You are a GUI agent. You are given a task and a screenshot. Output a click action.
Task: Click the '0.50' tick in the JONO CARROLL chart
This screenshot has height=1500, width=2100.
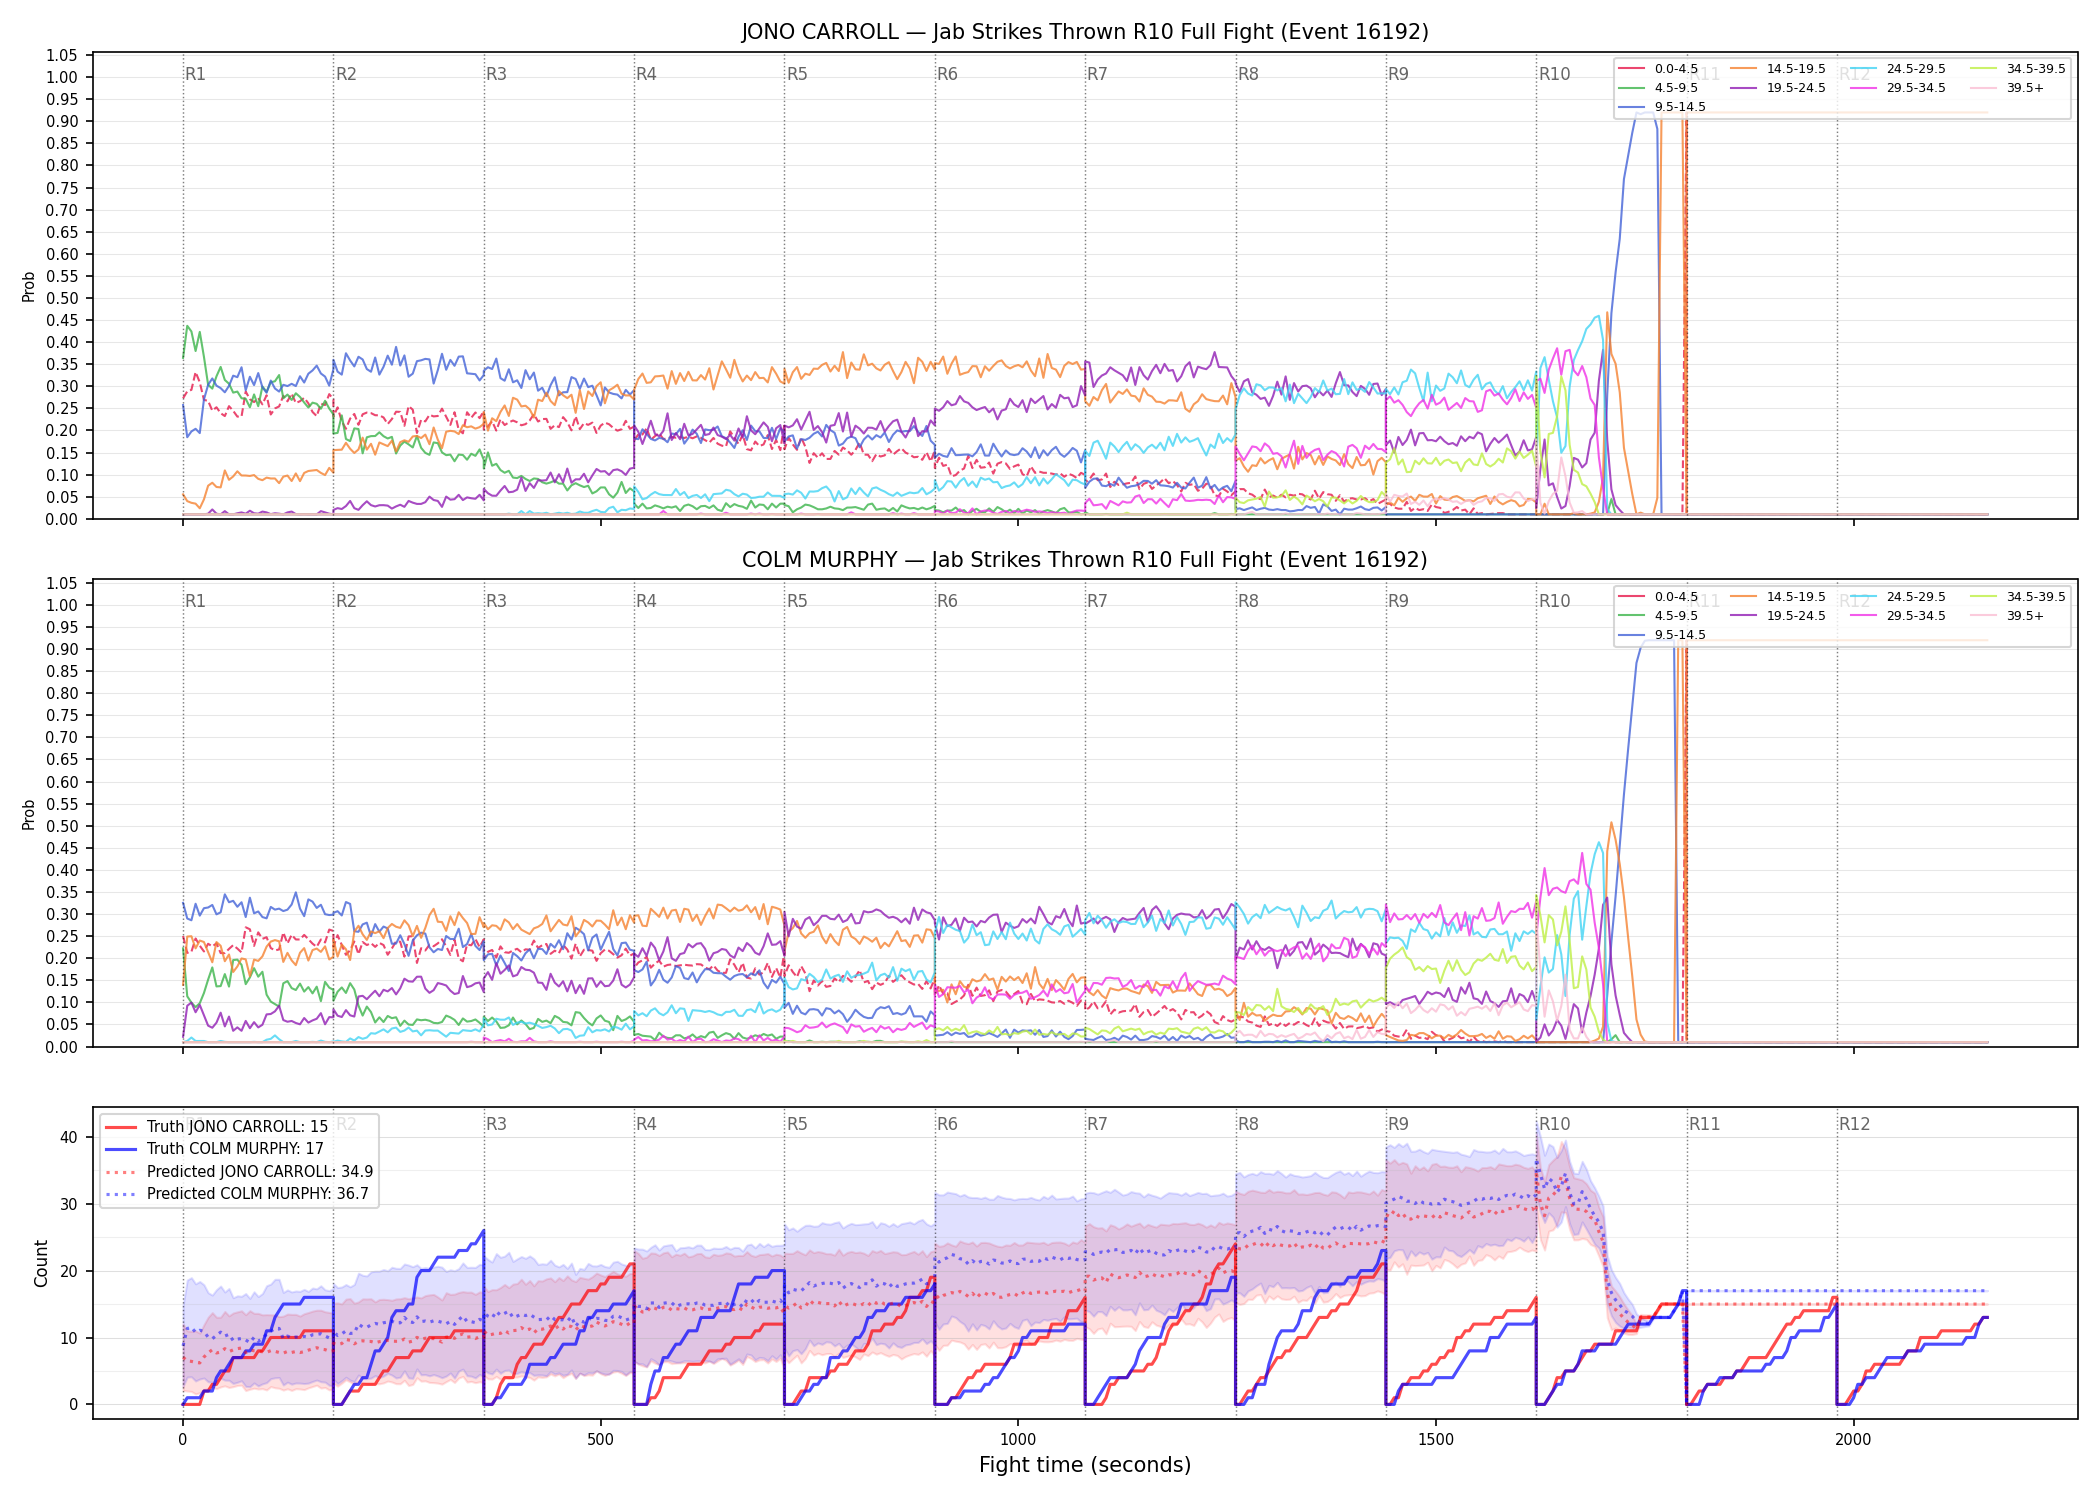[62, 298]
